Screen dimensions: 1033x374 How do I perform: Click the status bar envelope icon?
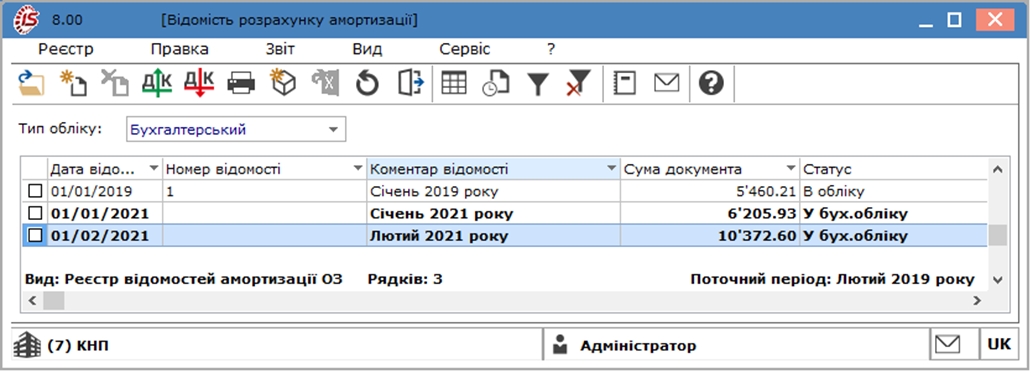point(948,344)
